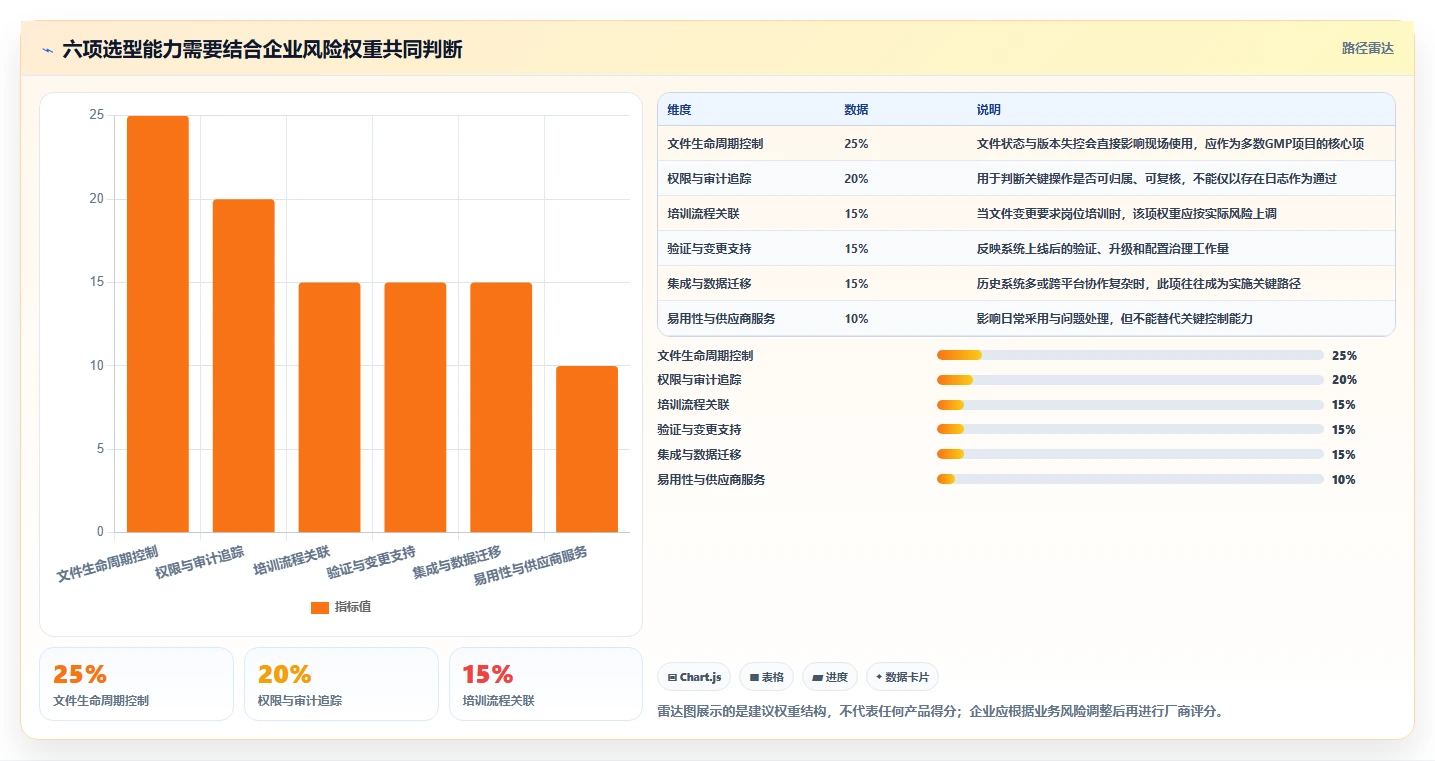The width and height of the screenshot is (1435, 761).
Task: Click description starting 影响日常采用与问题处理
Action: (x=1115, y=319)
